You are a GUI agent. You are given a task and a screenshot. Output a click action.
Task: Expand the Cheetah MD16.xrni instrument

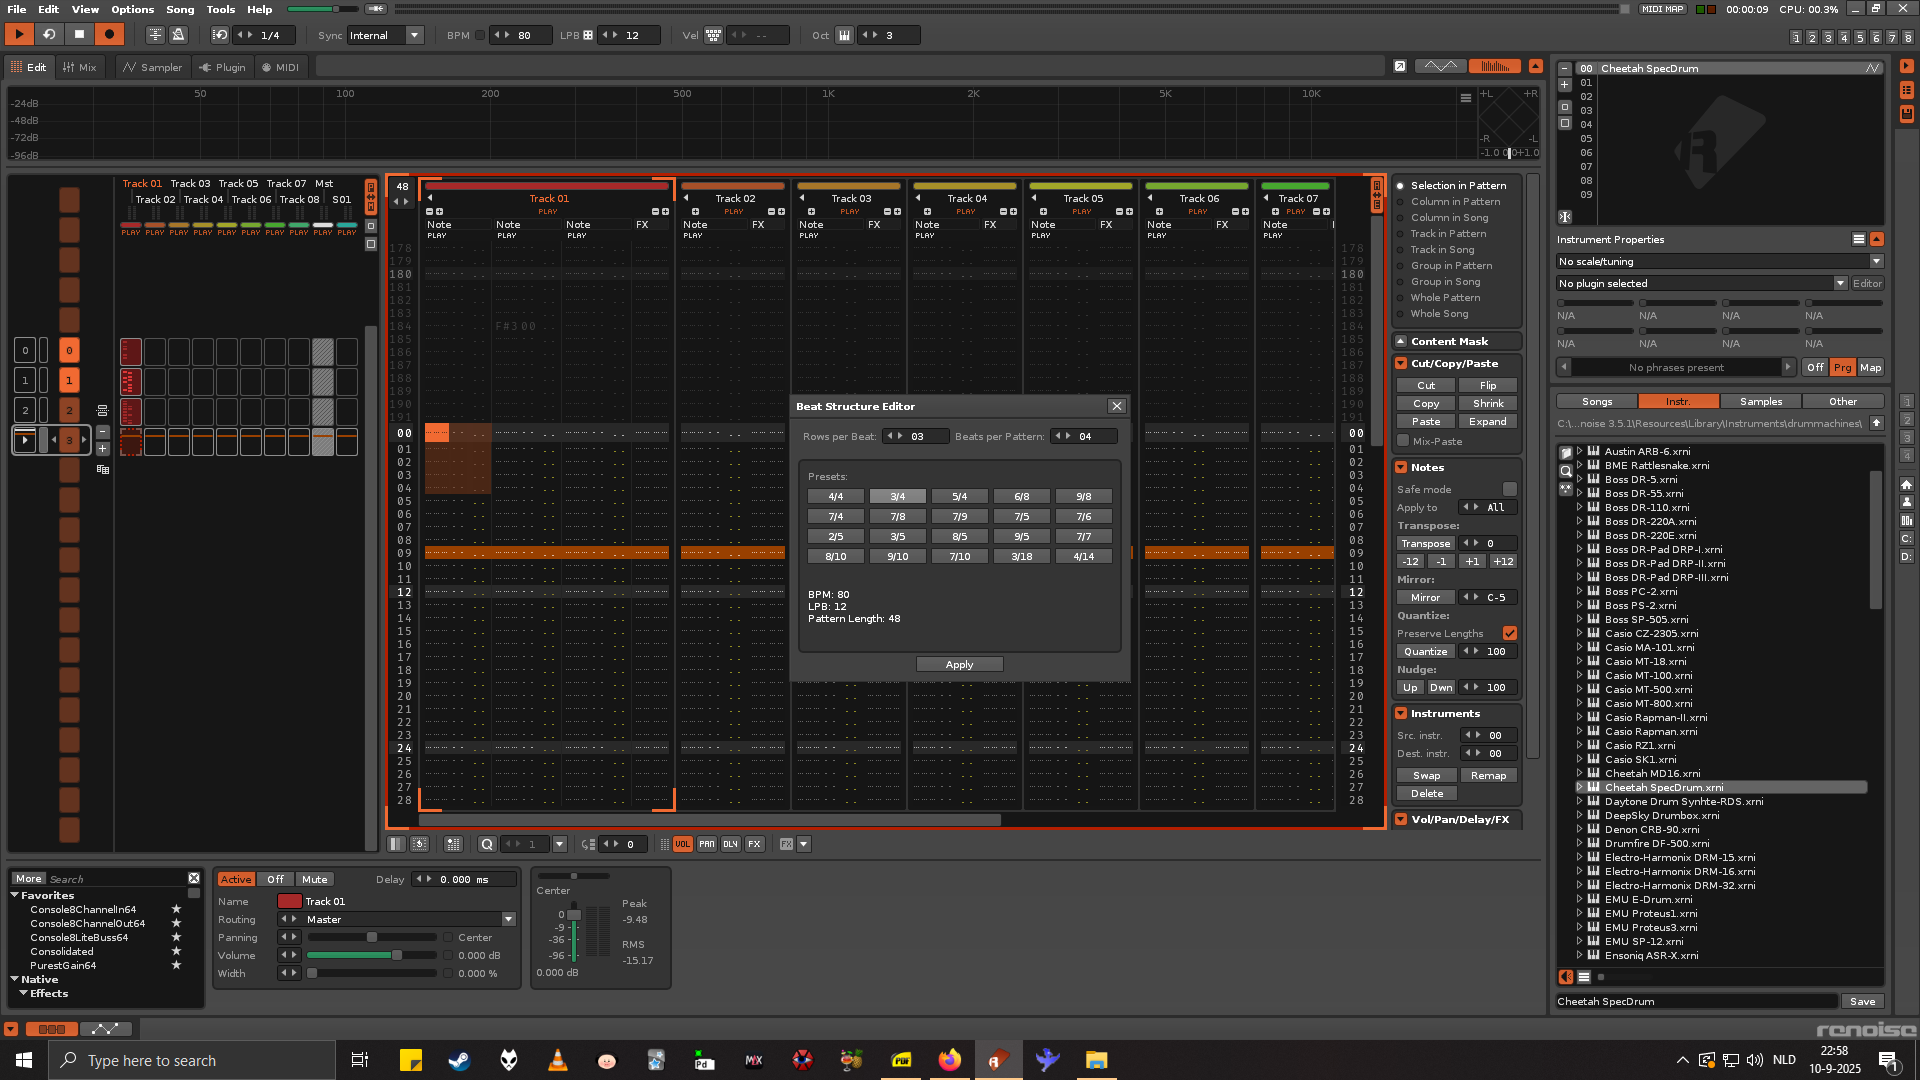click(x=1579, y=774)
